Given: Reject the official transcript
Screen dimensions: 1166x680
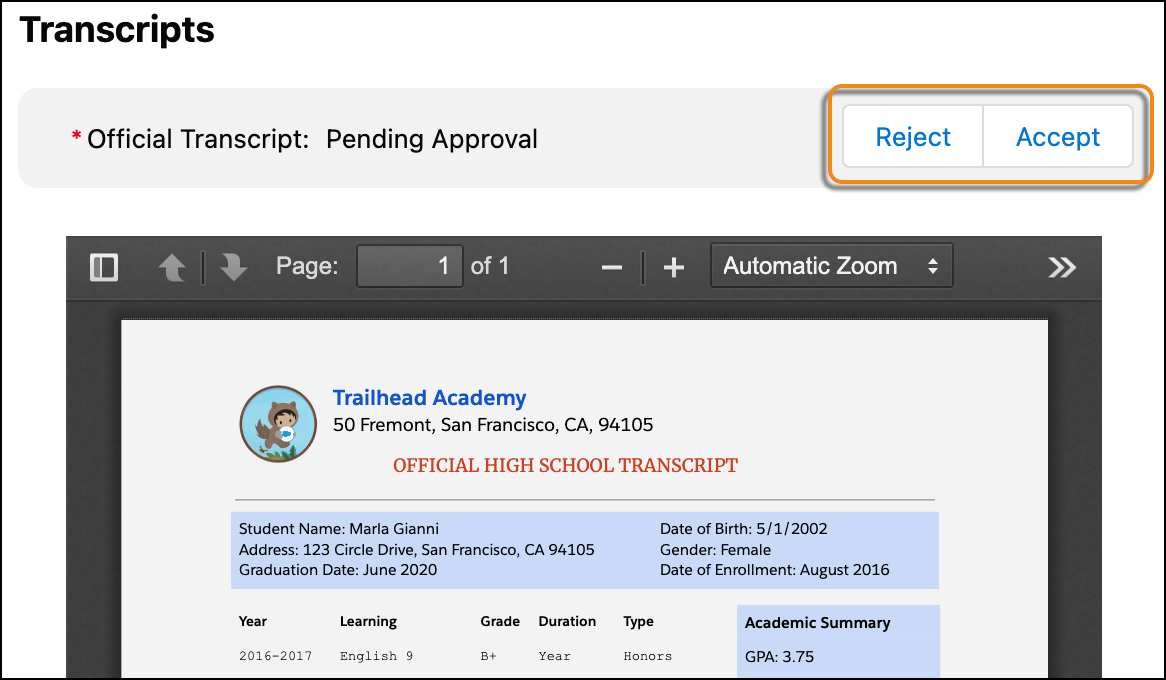Looking at the screenshot, I should click(913, 136).
